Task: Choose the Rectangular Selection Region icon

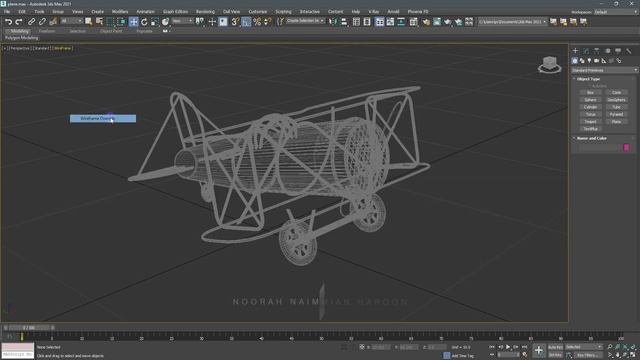Action: click(x=110, y=22)
